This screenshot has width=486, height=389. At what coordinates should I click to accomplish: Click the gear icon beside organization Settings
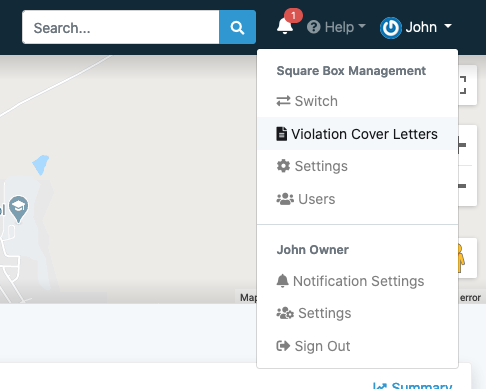coord(283,166)
